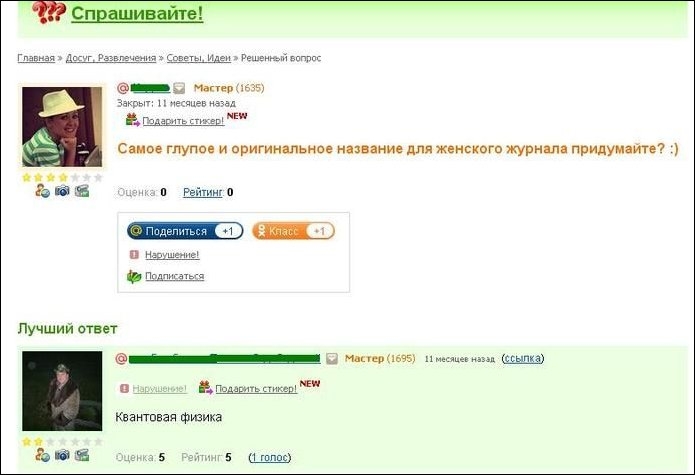Go to Главная in breadcrumbs
The image size is (695, 475).
click(36, 58)
